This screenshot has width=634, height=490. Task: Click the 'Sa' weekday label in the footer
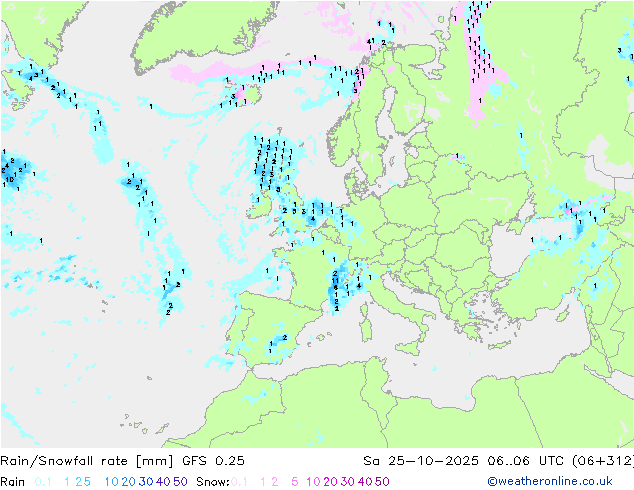[x=371, y=461]
